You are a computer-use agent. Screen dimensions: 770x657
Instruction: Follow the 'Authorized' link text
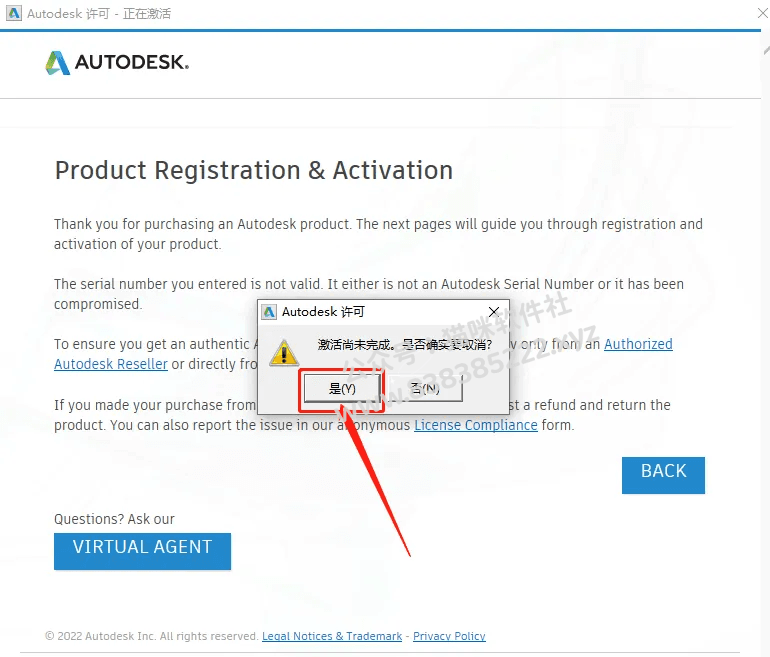coord(638,344)
